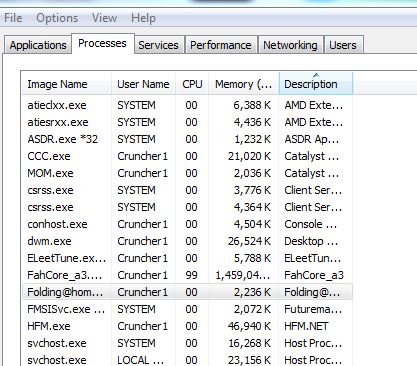Select the conhost.exe process
The width and height of the screenshot is (417, 366).
[187, 224]
